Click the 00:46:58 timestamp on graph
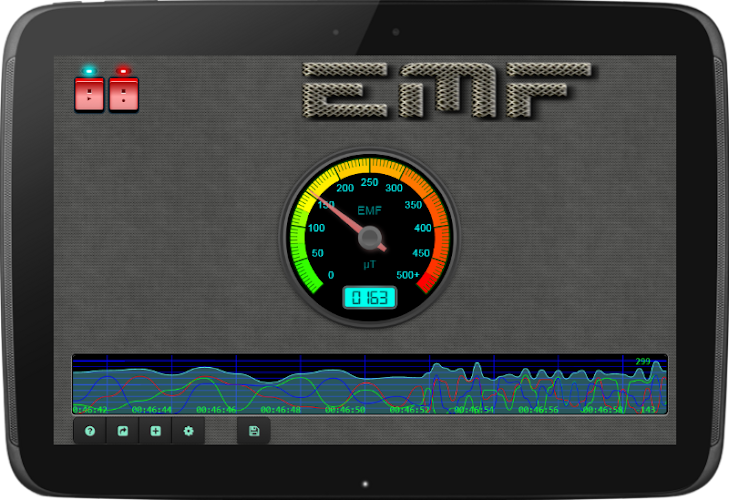The height and width of the screenshot is (500, 729). click(x=603, y=410)
